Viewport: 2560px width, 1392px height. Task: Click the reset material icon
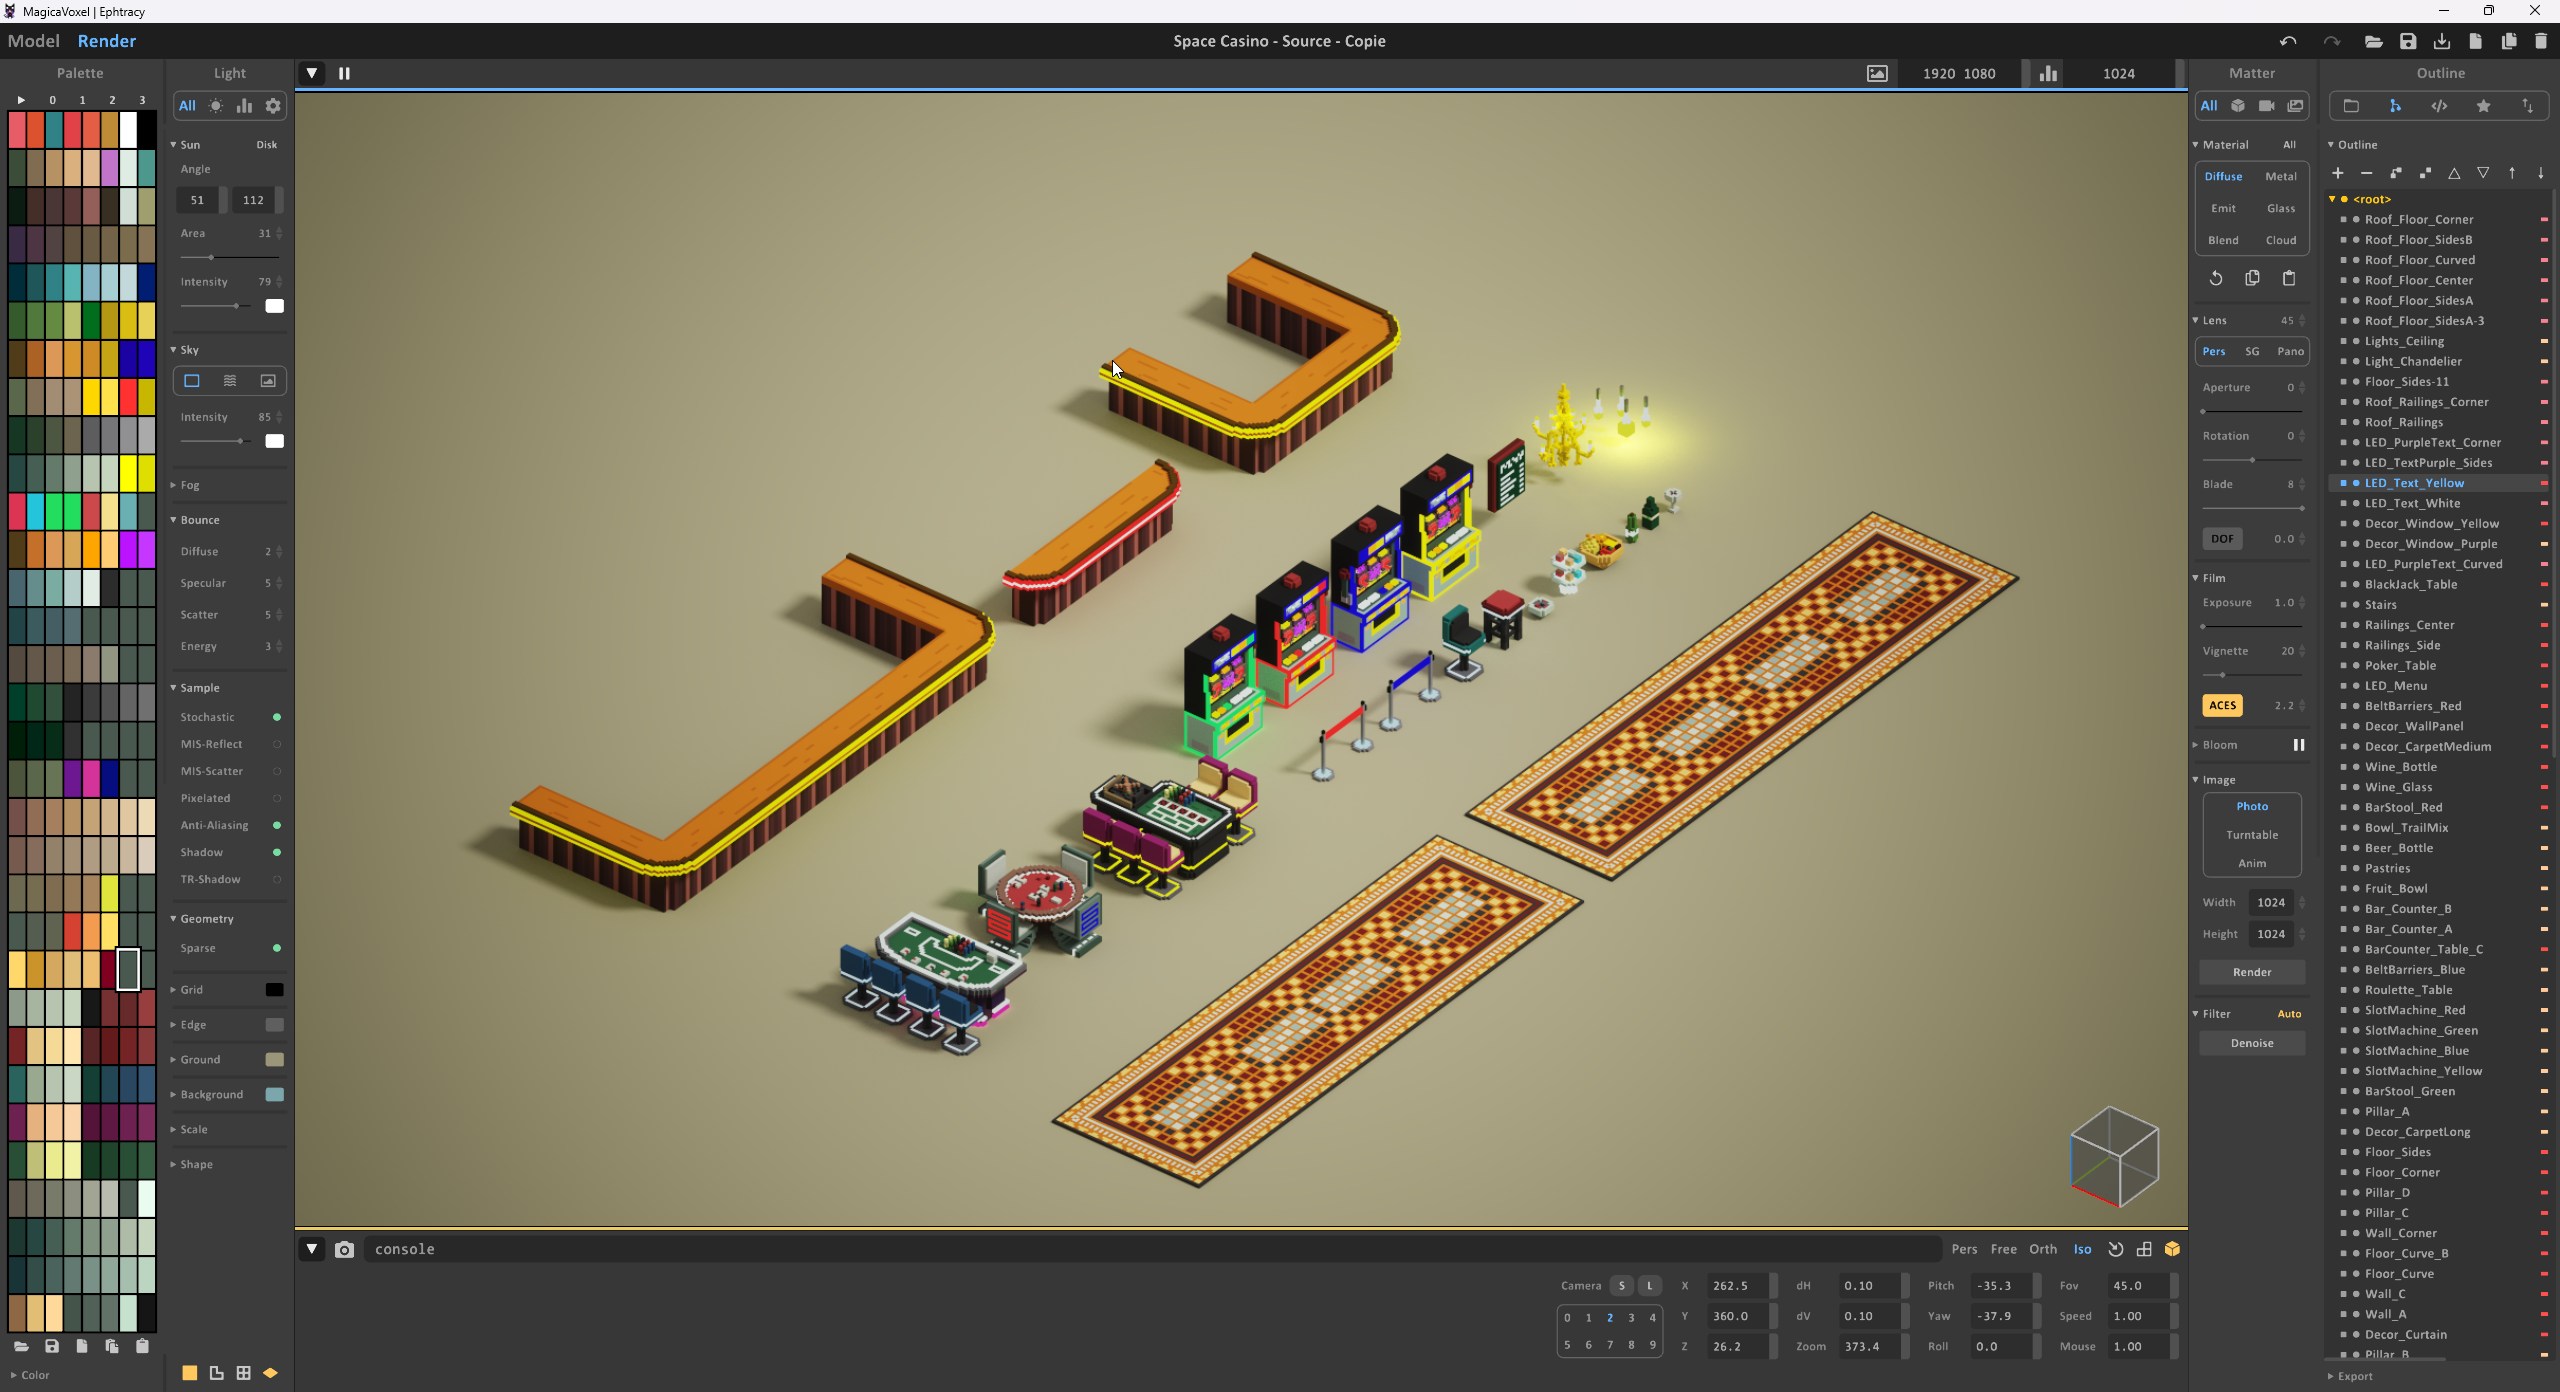(2216, 278)
